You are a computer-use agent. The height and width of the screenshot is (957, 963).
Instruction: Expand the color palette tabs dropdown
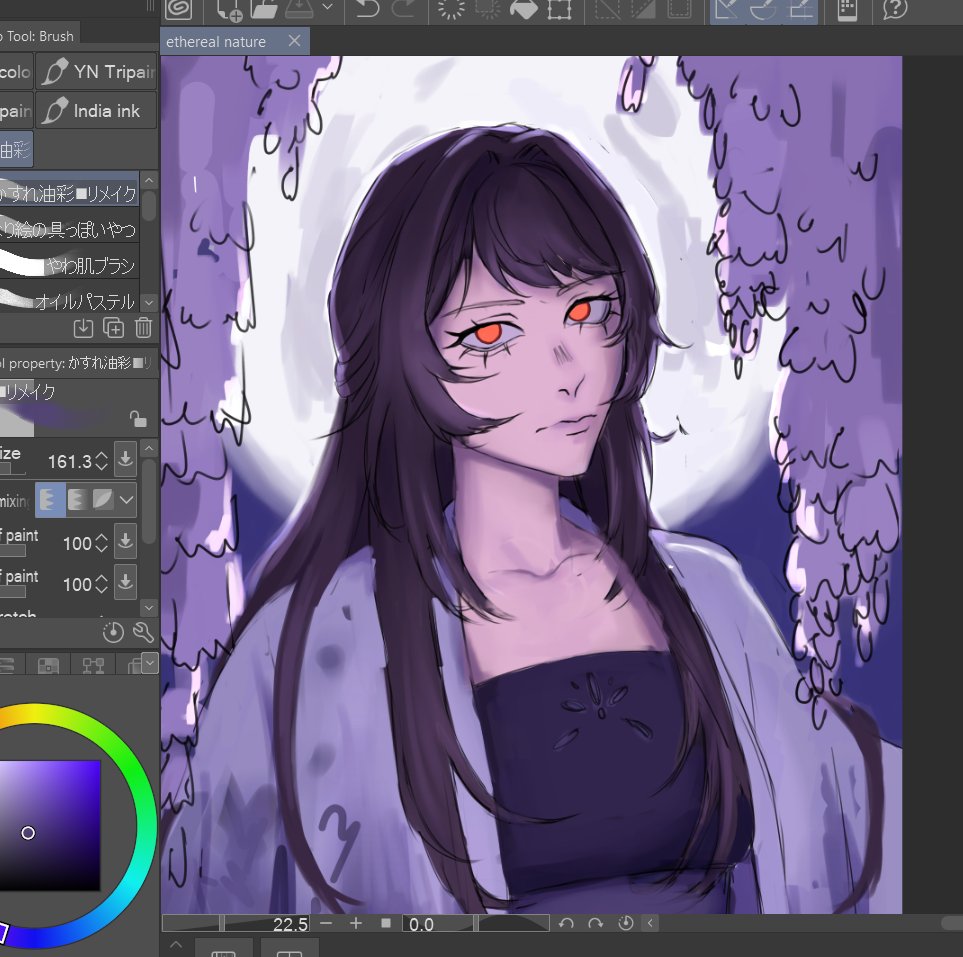point(150,663)
